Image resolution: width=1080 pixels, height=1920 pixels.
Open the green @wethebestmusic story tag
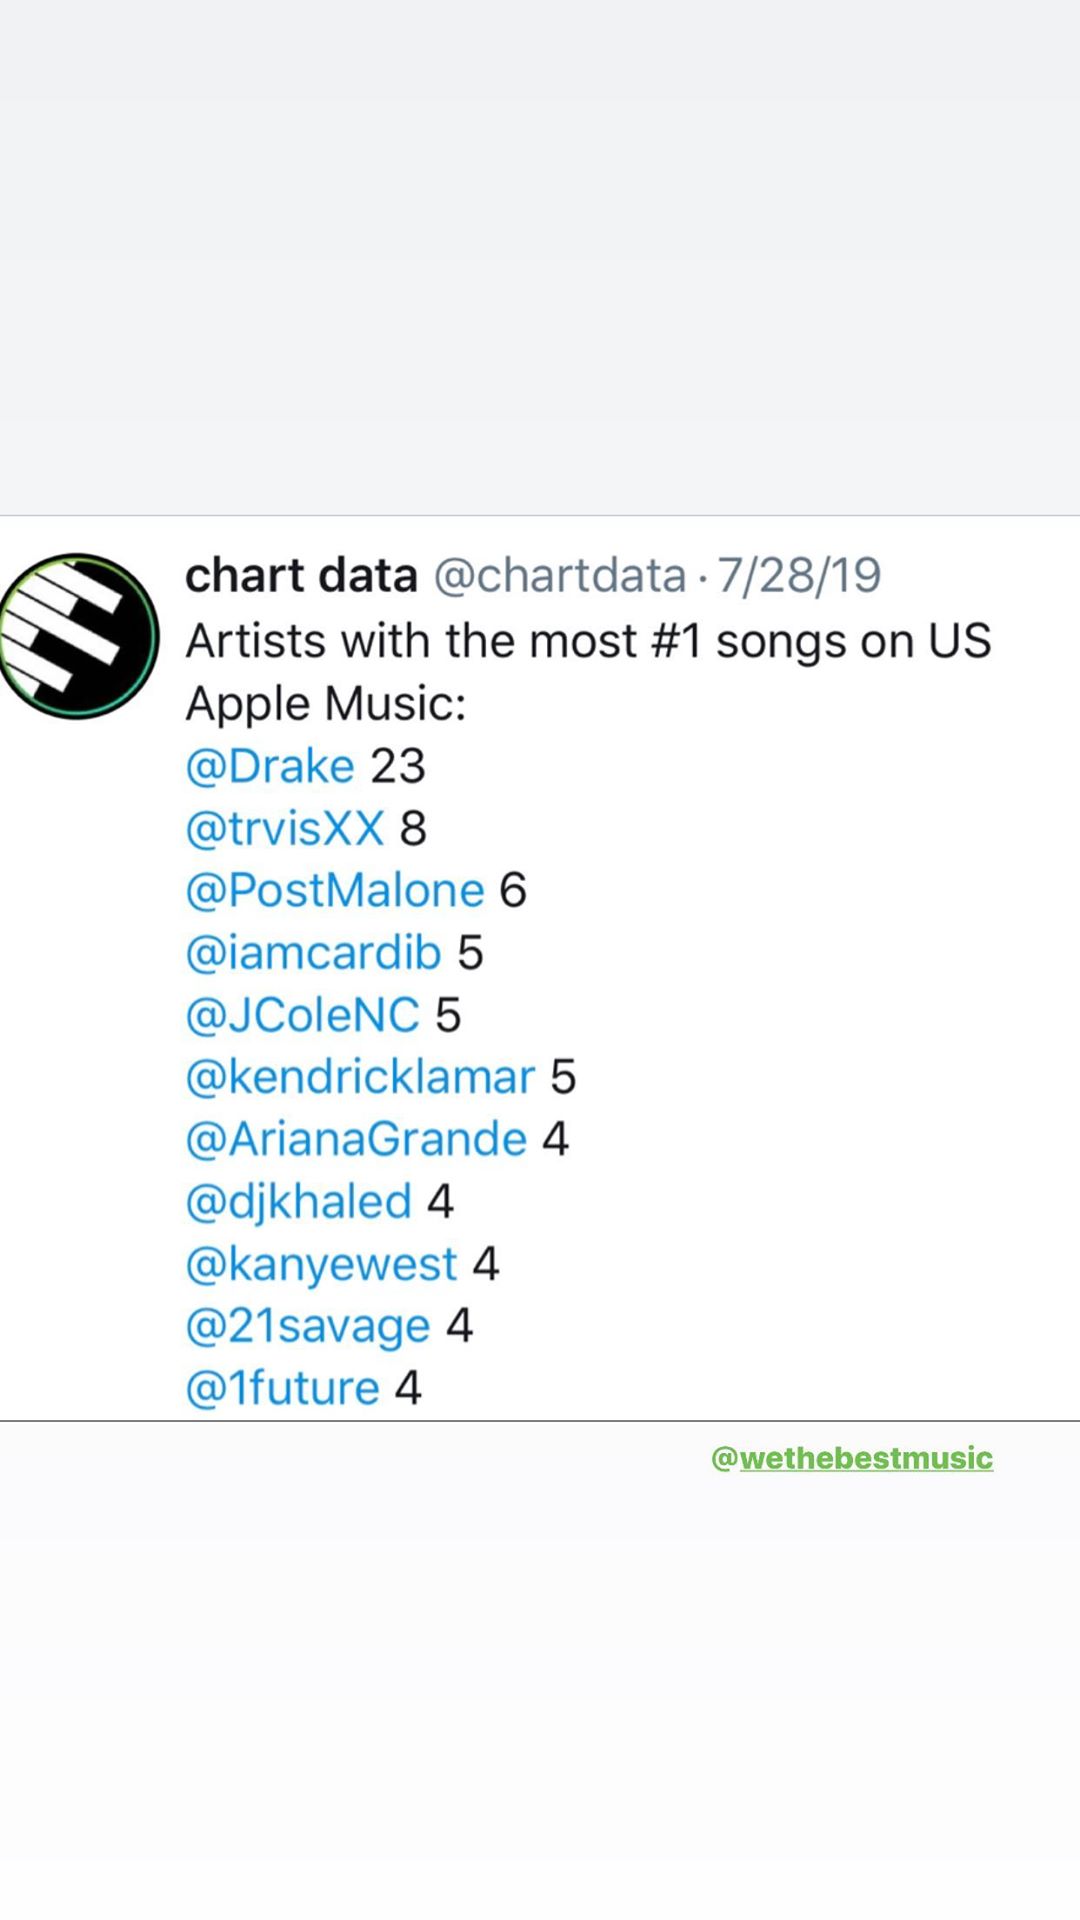[x=852, y=1458]
